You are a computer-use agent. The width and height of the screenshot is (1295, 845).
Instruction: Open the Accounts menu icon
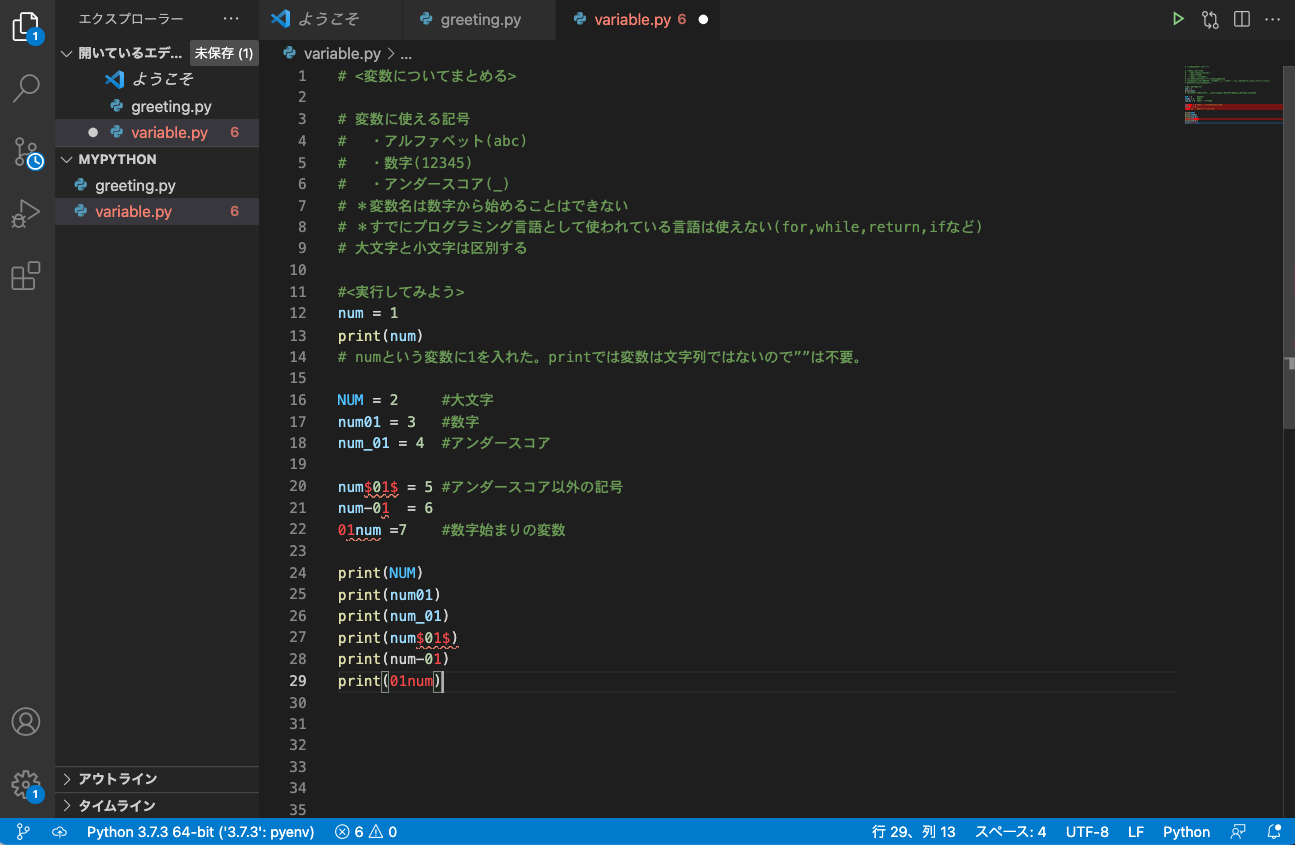pyautogui.click(x=27, y=721)
